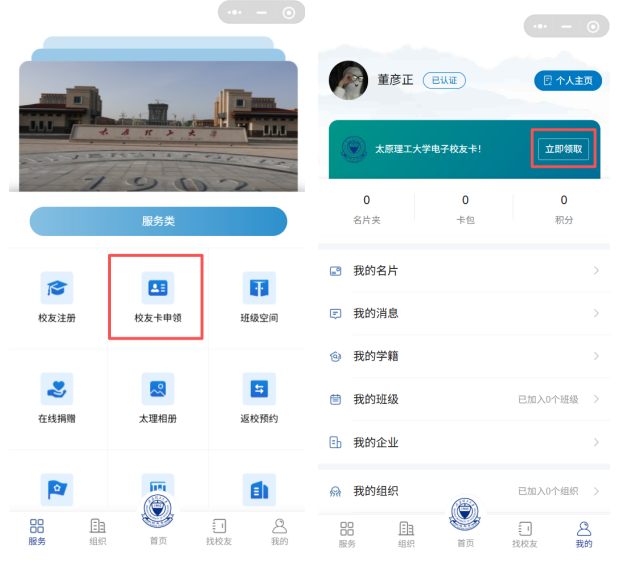Viewport: 621px width, 567px height.
Task: Open 太理相册 photo album icon
Action: tap(157, 389)
